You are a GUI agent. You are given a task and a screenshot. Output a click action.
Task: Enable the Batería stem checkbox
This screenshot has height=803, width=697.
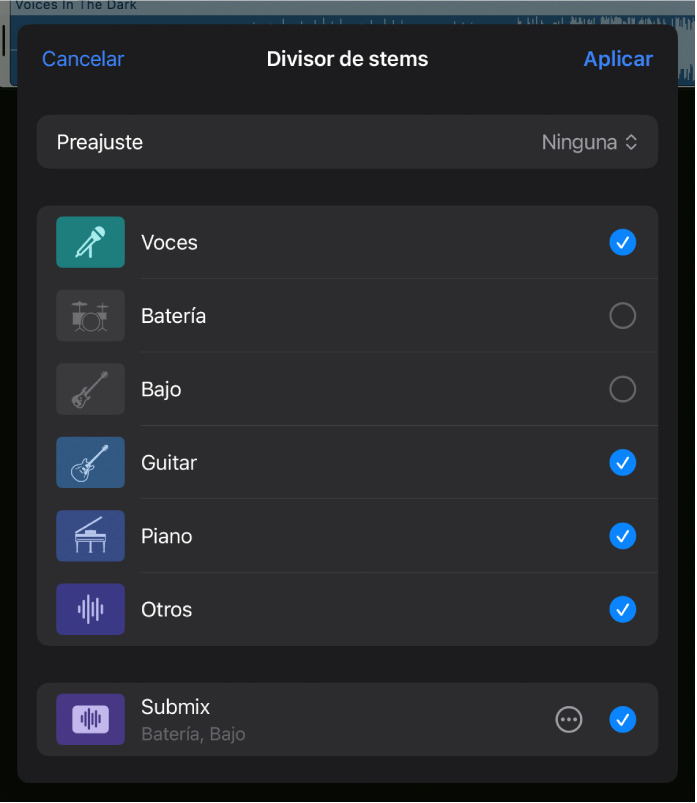point(622,315)
